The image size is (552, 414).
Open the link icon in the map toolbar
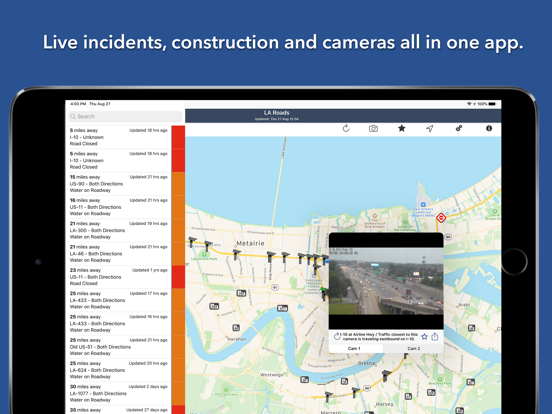click(x=459, y=128)
